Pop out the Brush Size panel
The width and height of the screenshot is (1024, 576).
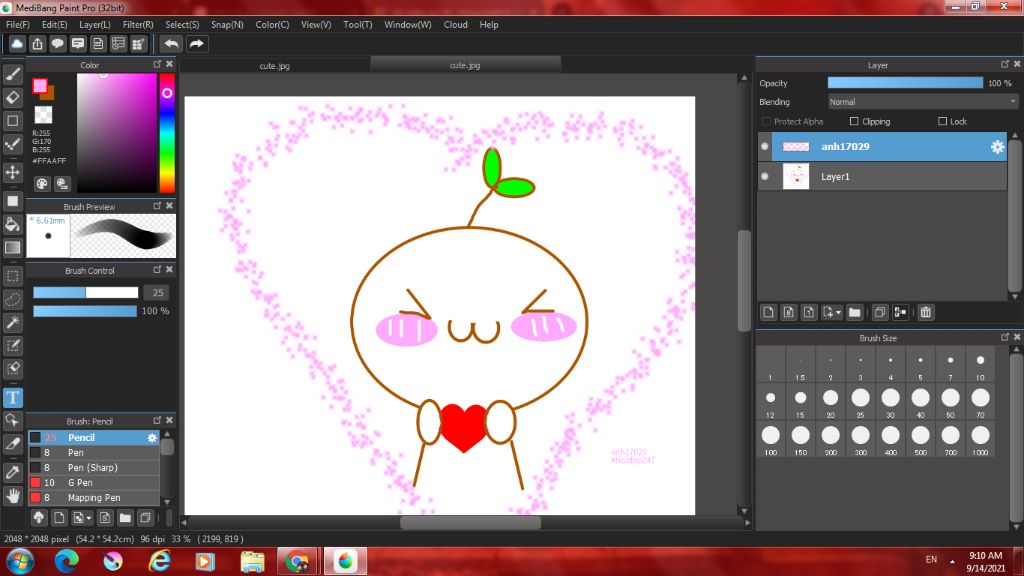pos(1004,337)
